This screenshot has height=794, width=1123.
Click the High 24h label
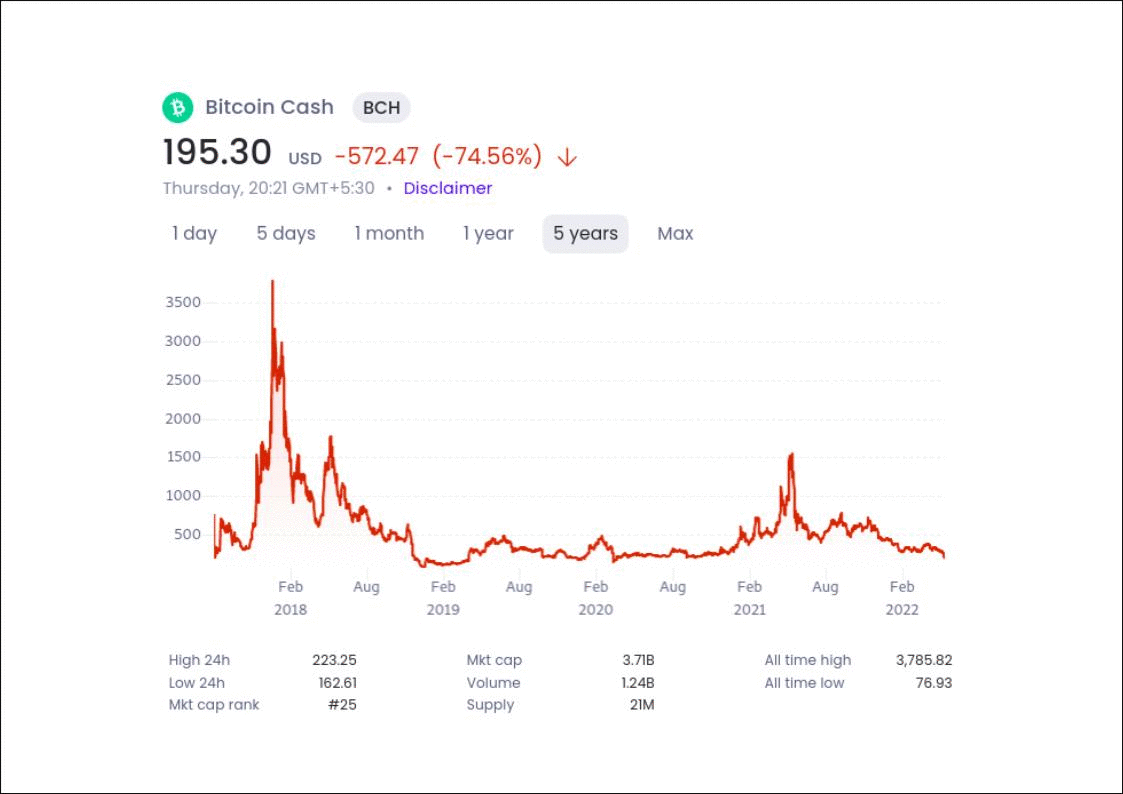coord(199,660)
